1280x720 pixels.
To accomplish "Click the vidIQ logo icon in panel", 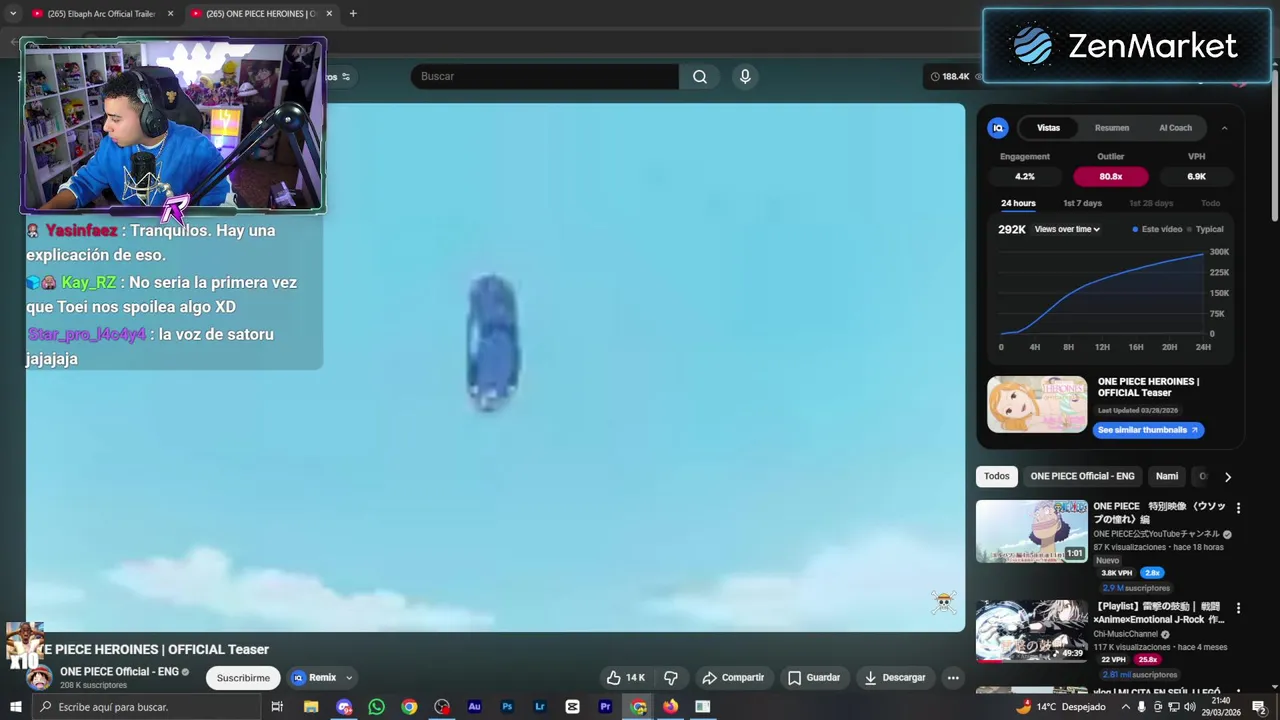I will click(998, 128).
